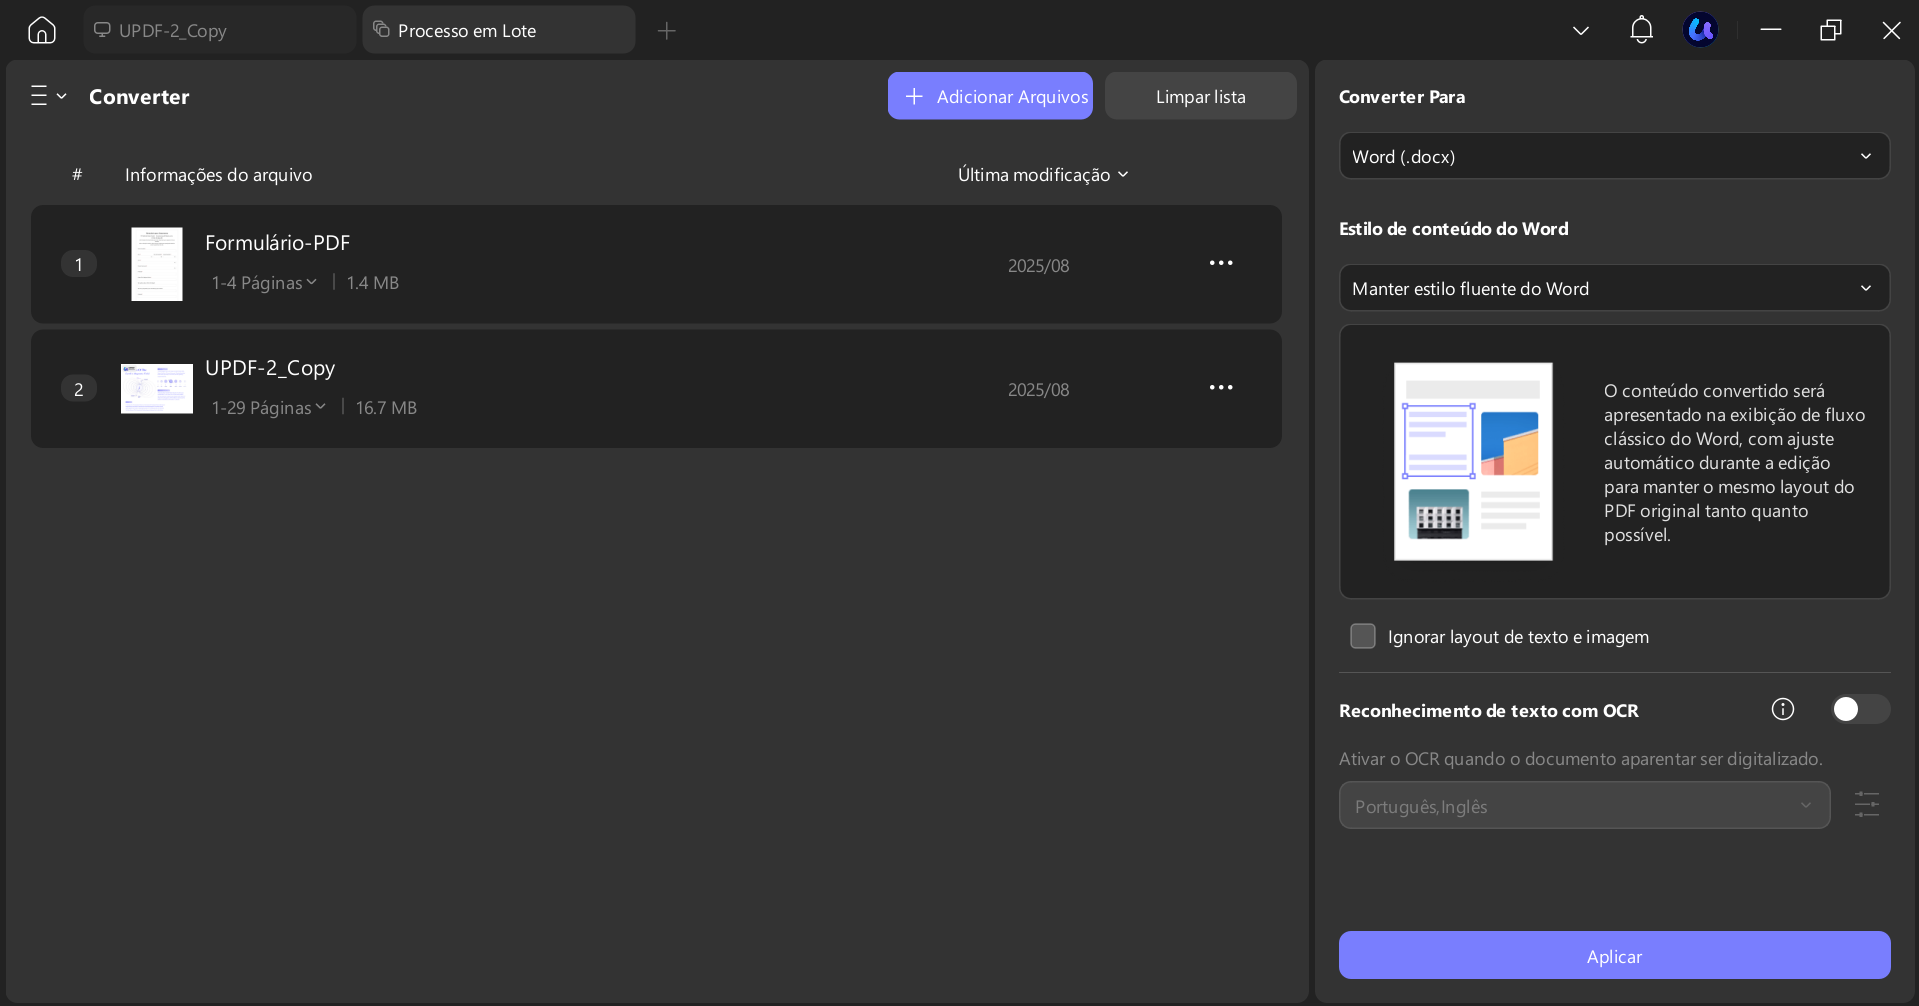Open advanced OCR settings sliders icon
The height and width of the screenshot is (1006, 1919).
[1866, 804]
